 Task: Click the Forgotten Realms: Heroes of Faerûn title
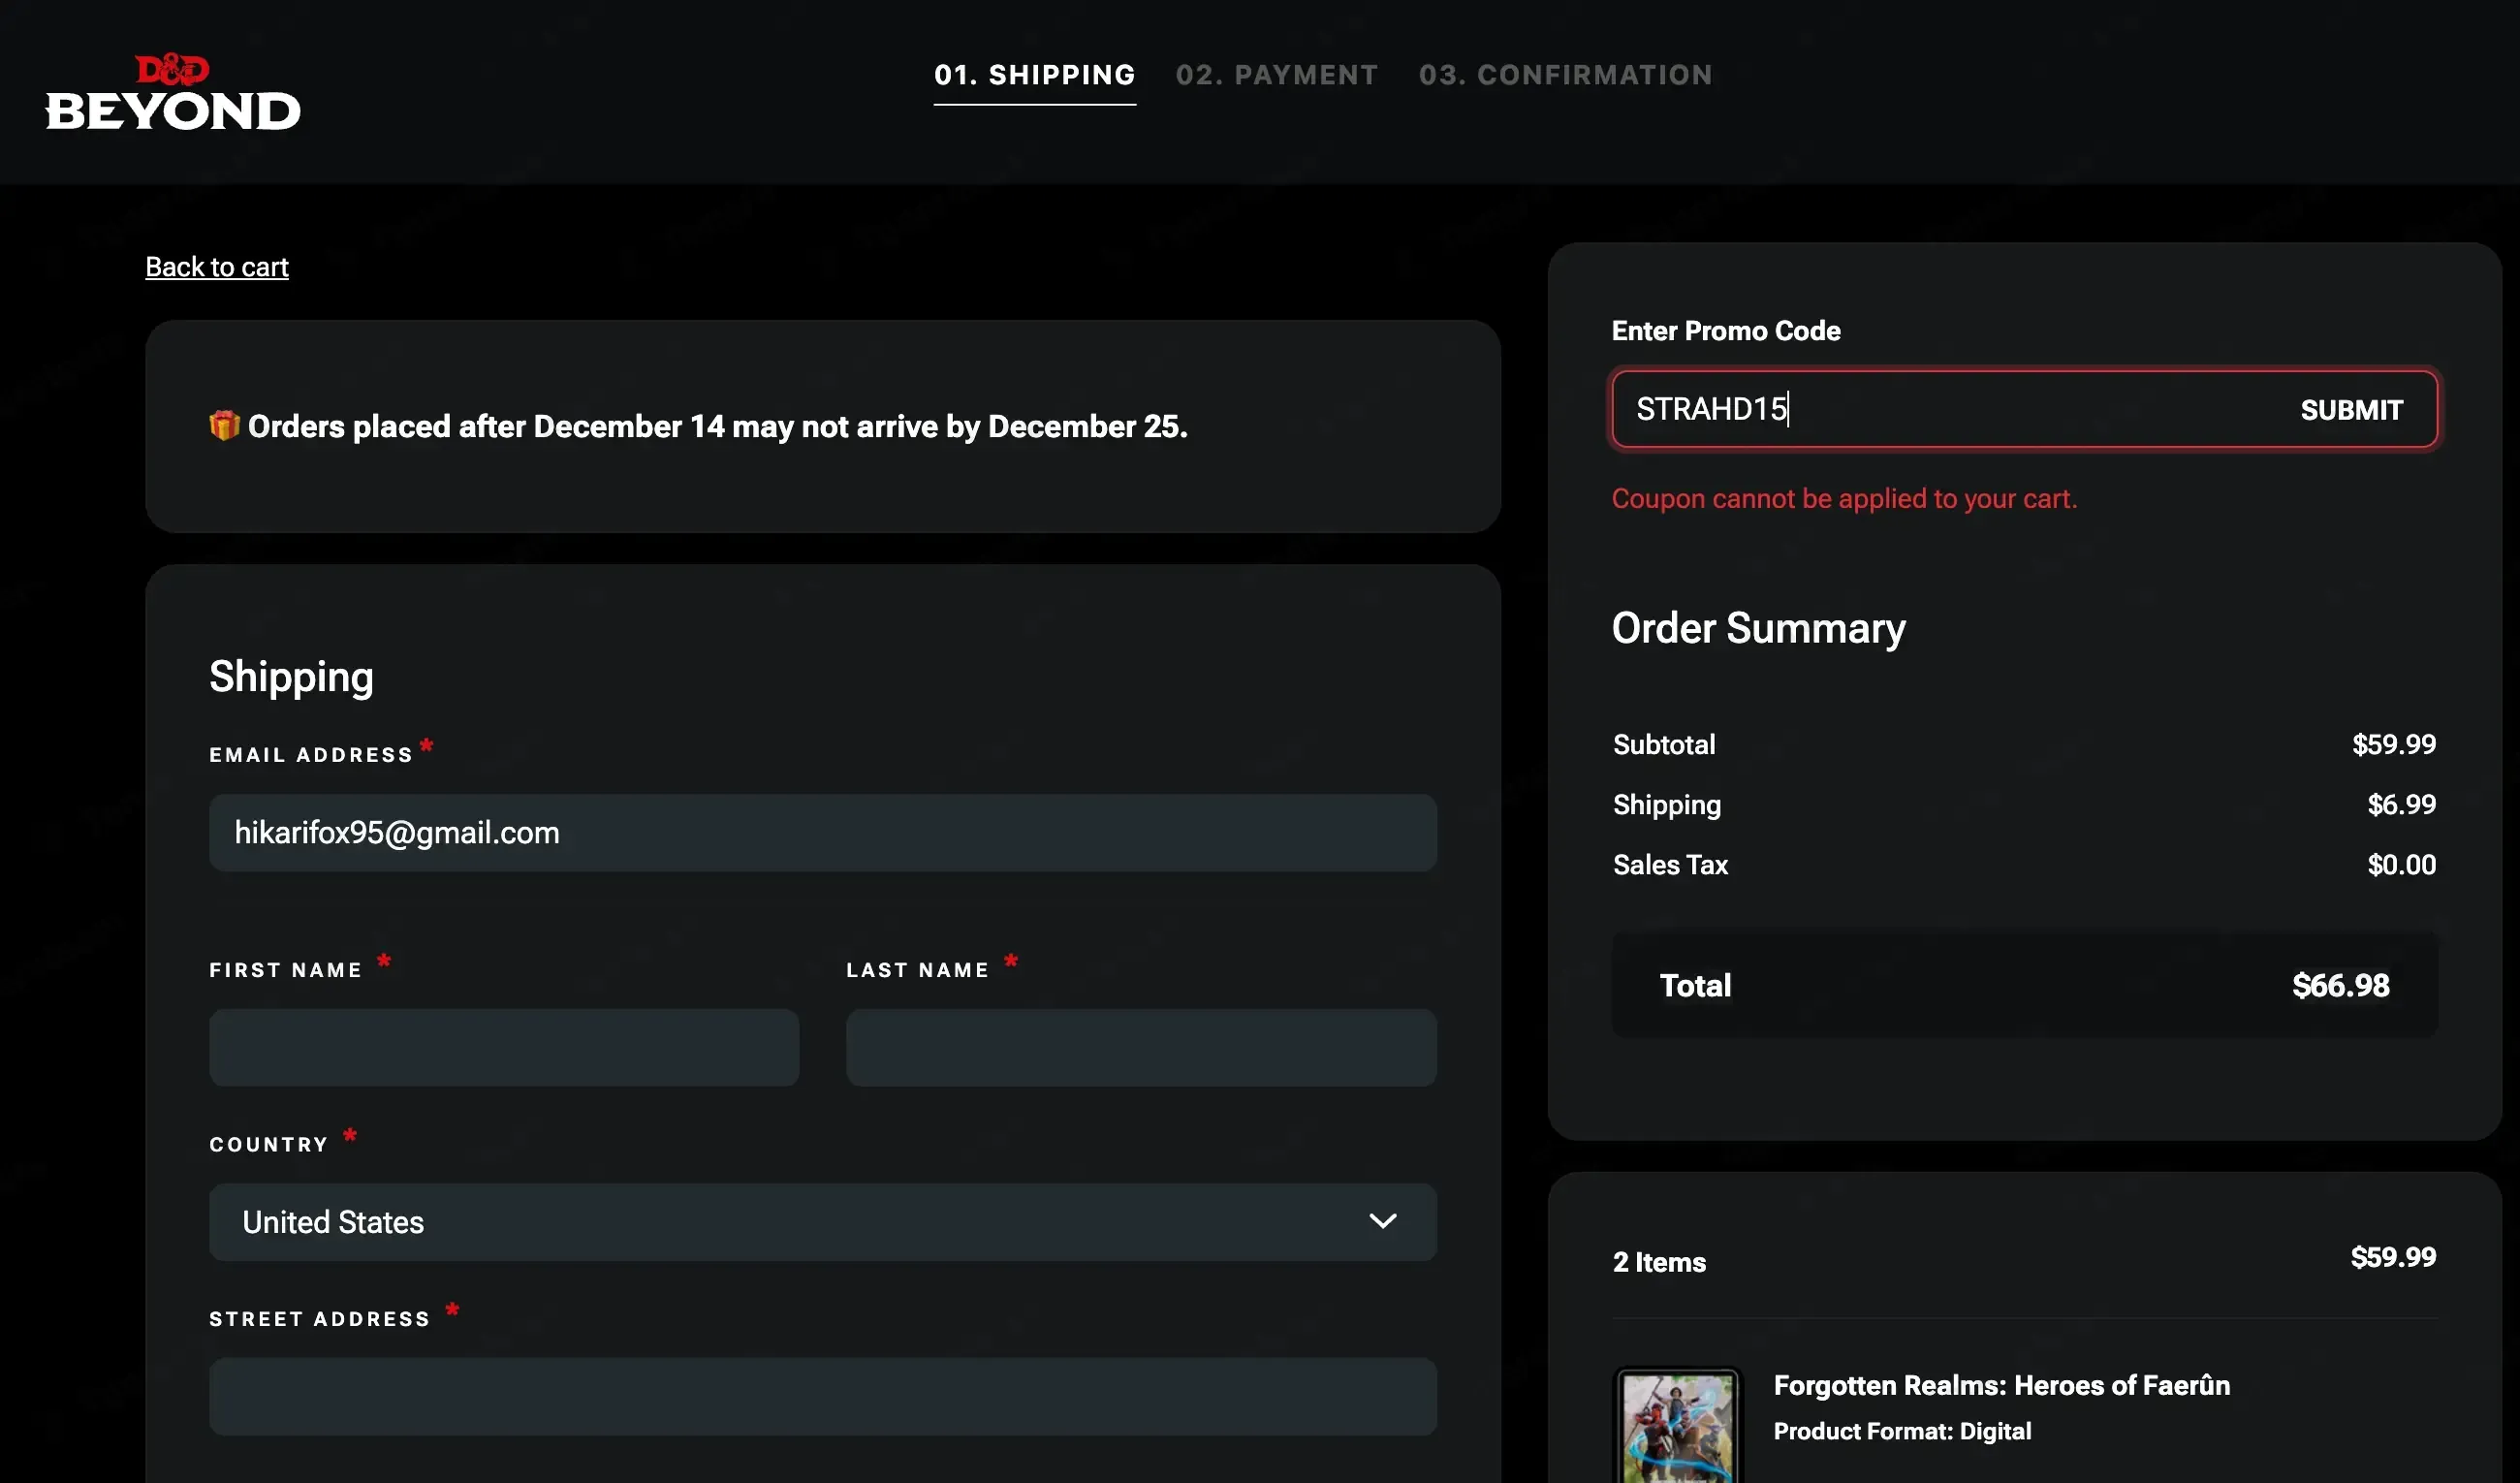[2001, 1385]
